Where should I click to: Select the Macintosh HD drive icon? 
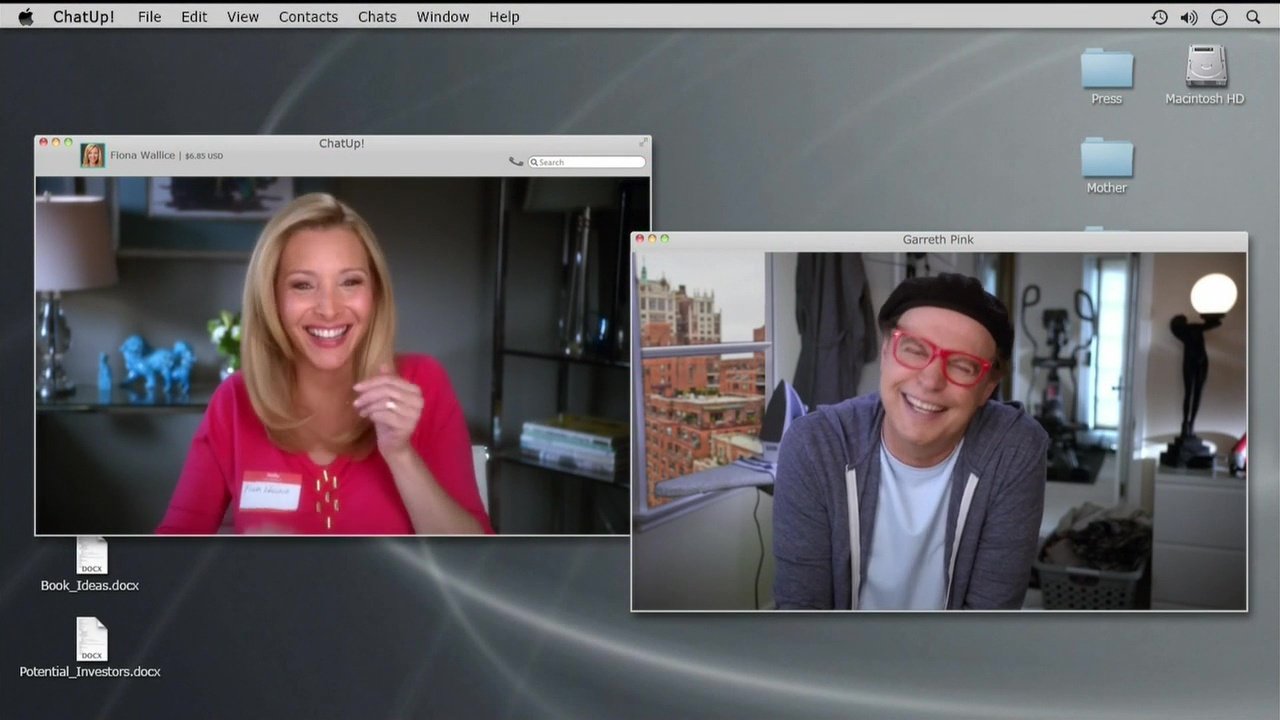(x=1206, y=68)
